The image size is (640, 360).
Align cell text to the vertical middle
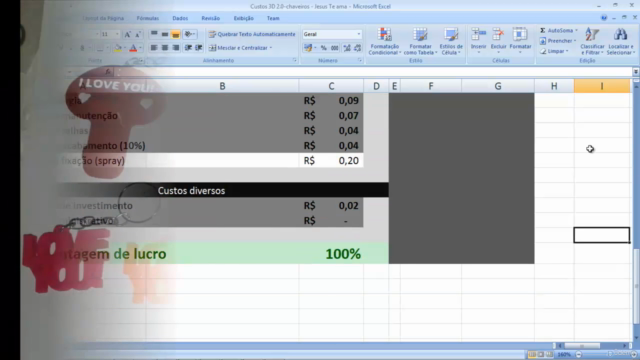point(165,34)
